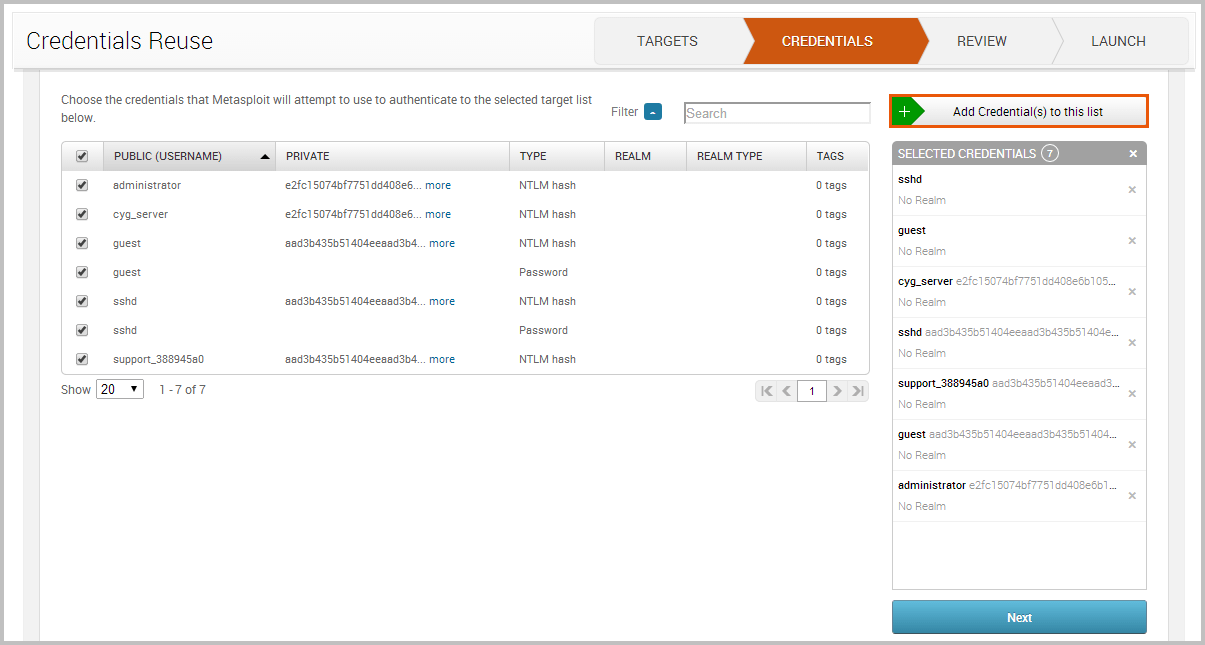Screen dimensions: 1205x645
Task: Jump to the last results page
Action: 858,391
